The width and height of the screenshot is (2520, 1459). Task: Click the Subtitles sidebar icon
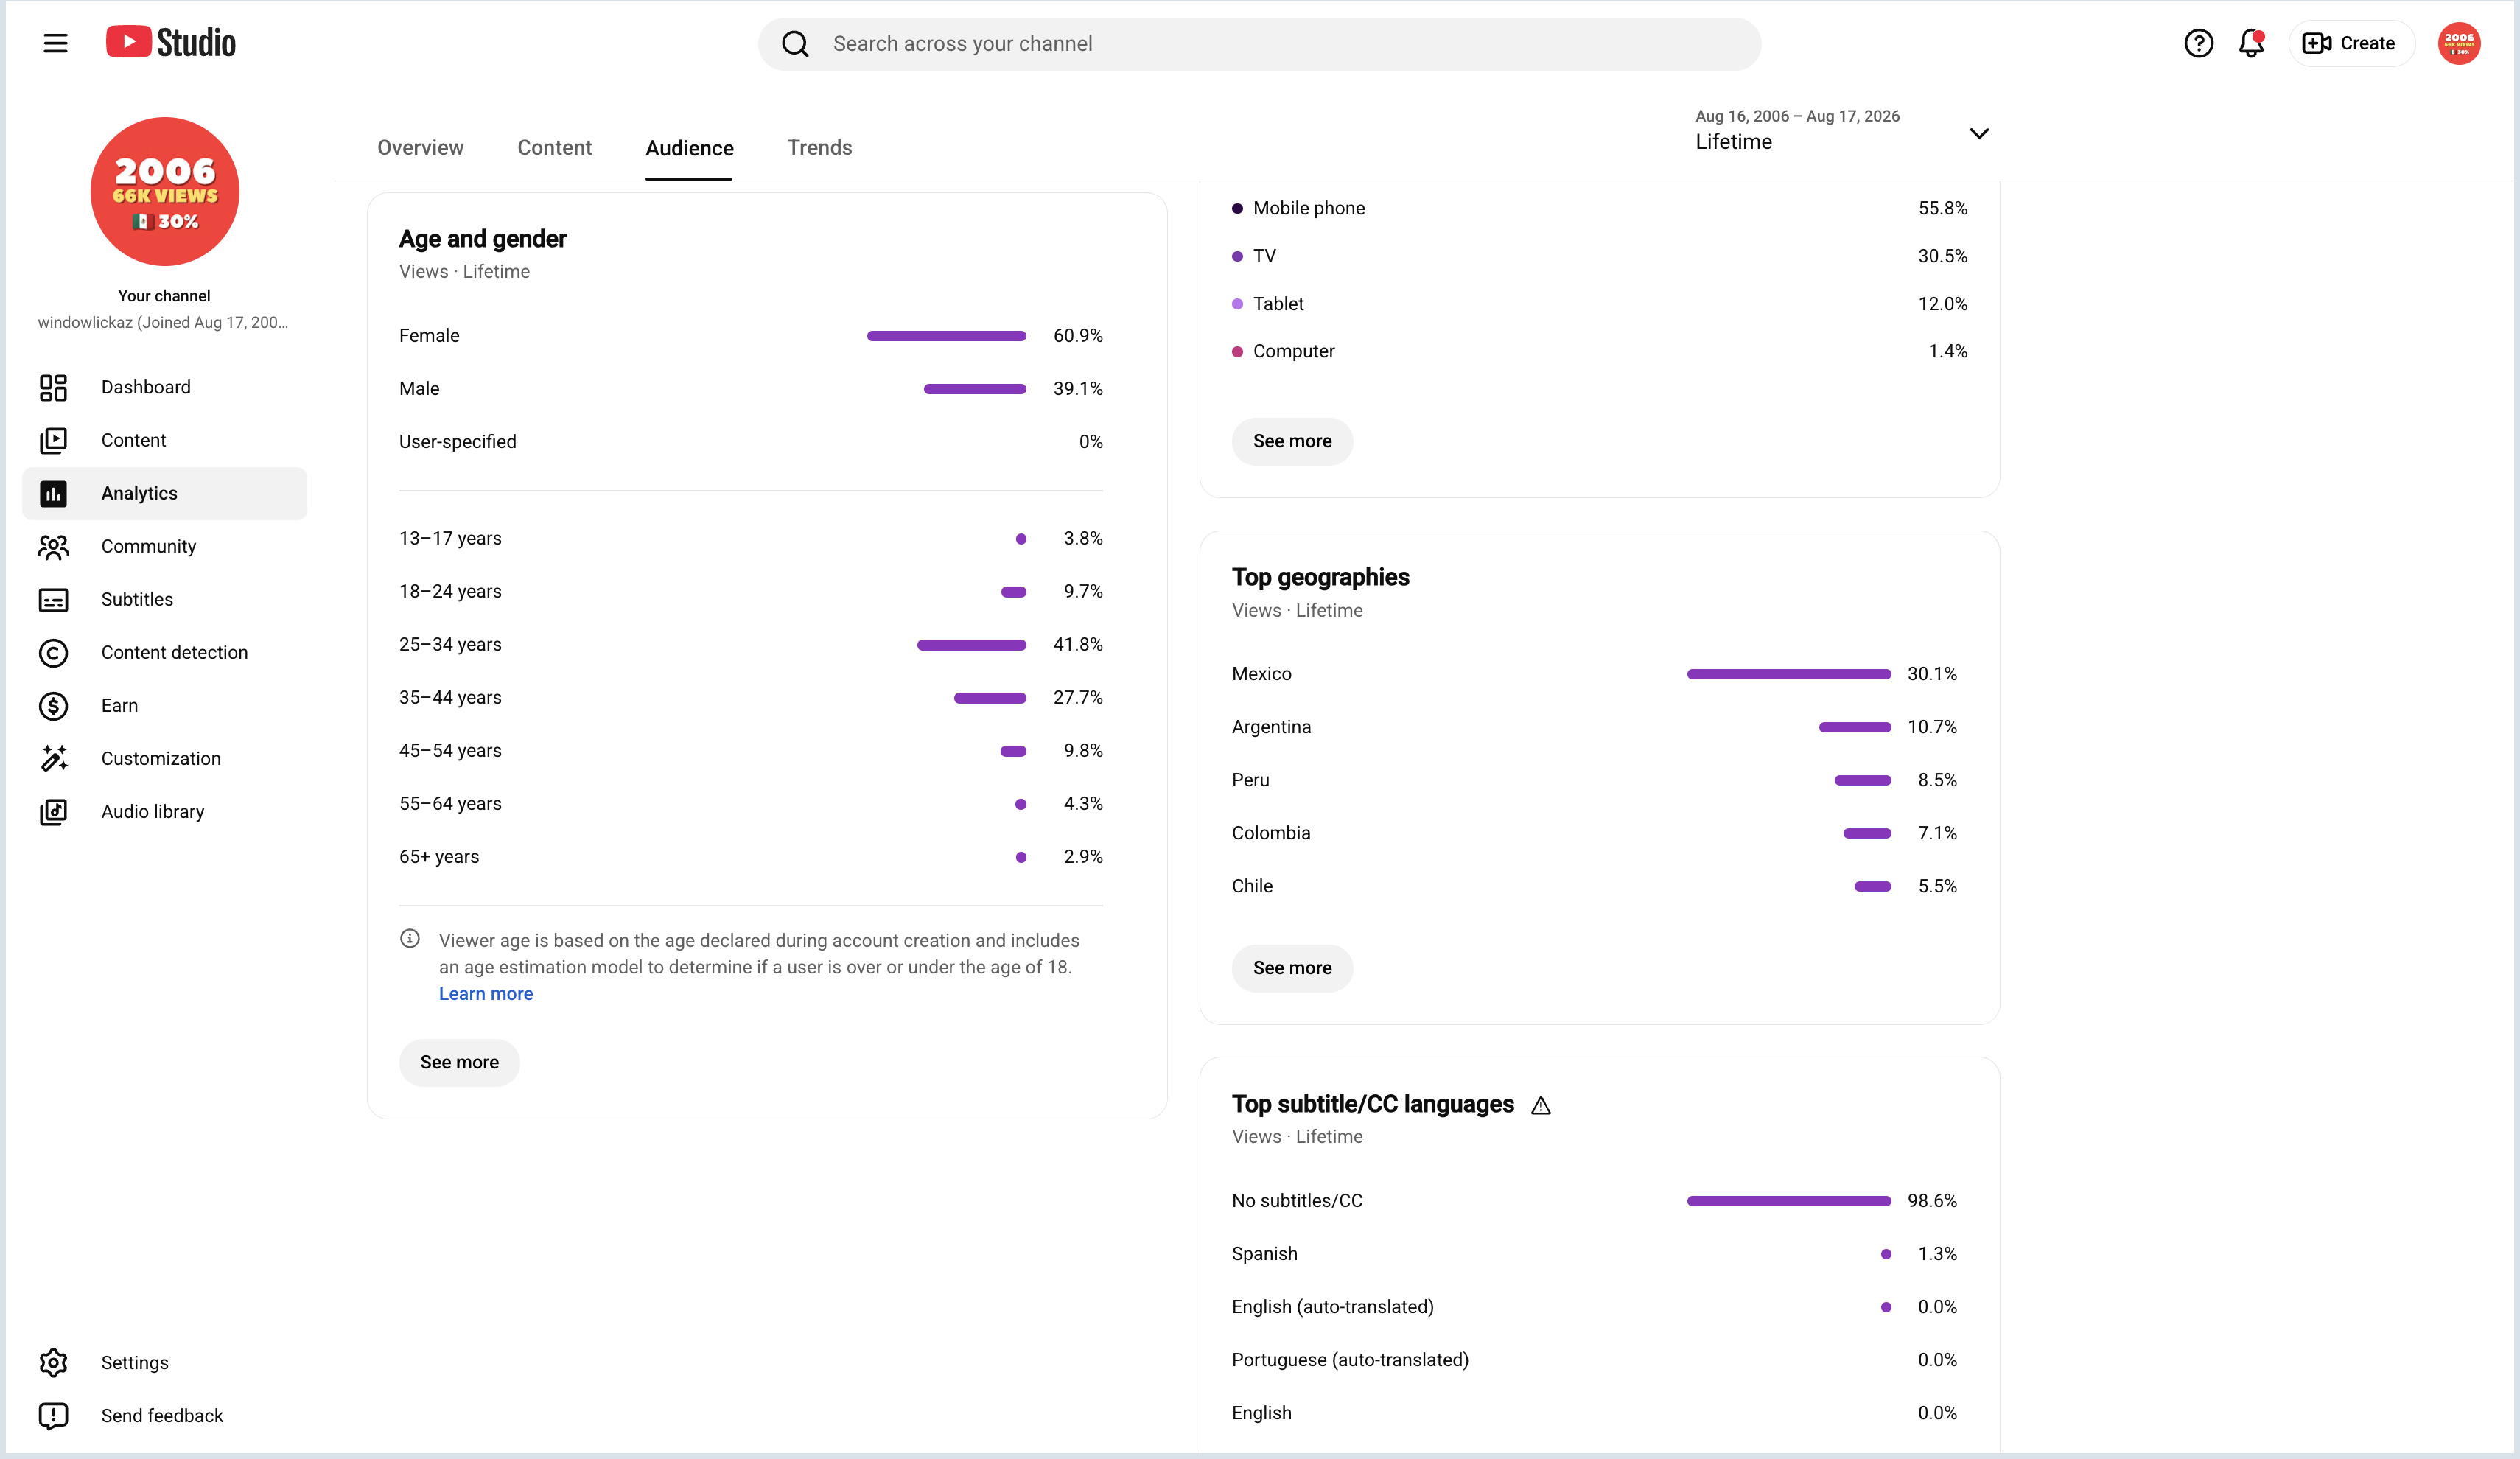[53, 599]
